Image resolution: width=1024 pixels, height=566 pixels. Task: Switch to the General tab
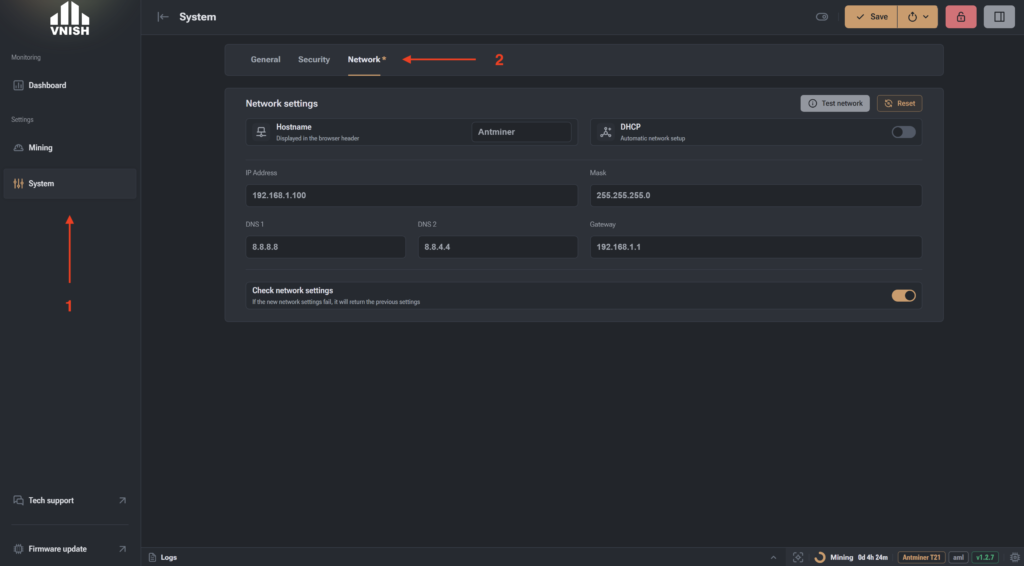point(265,59)
